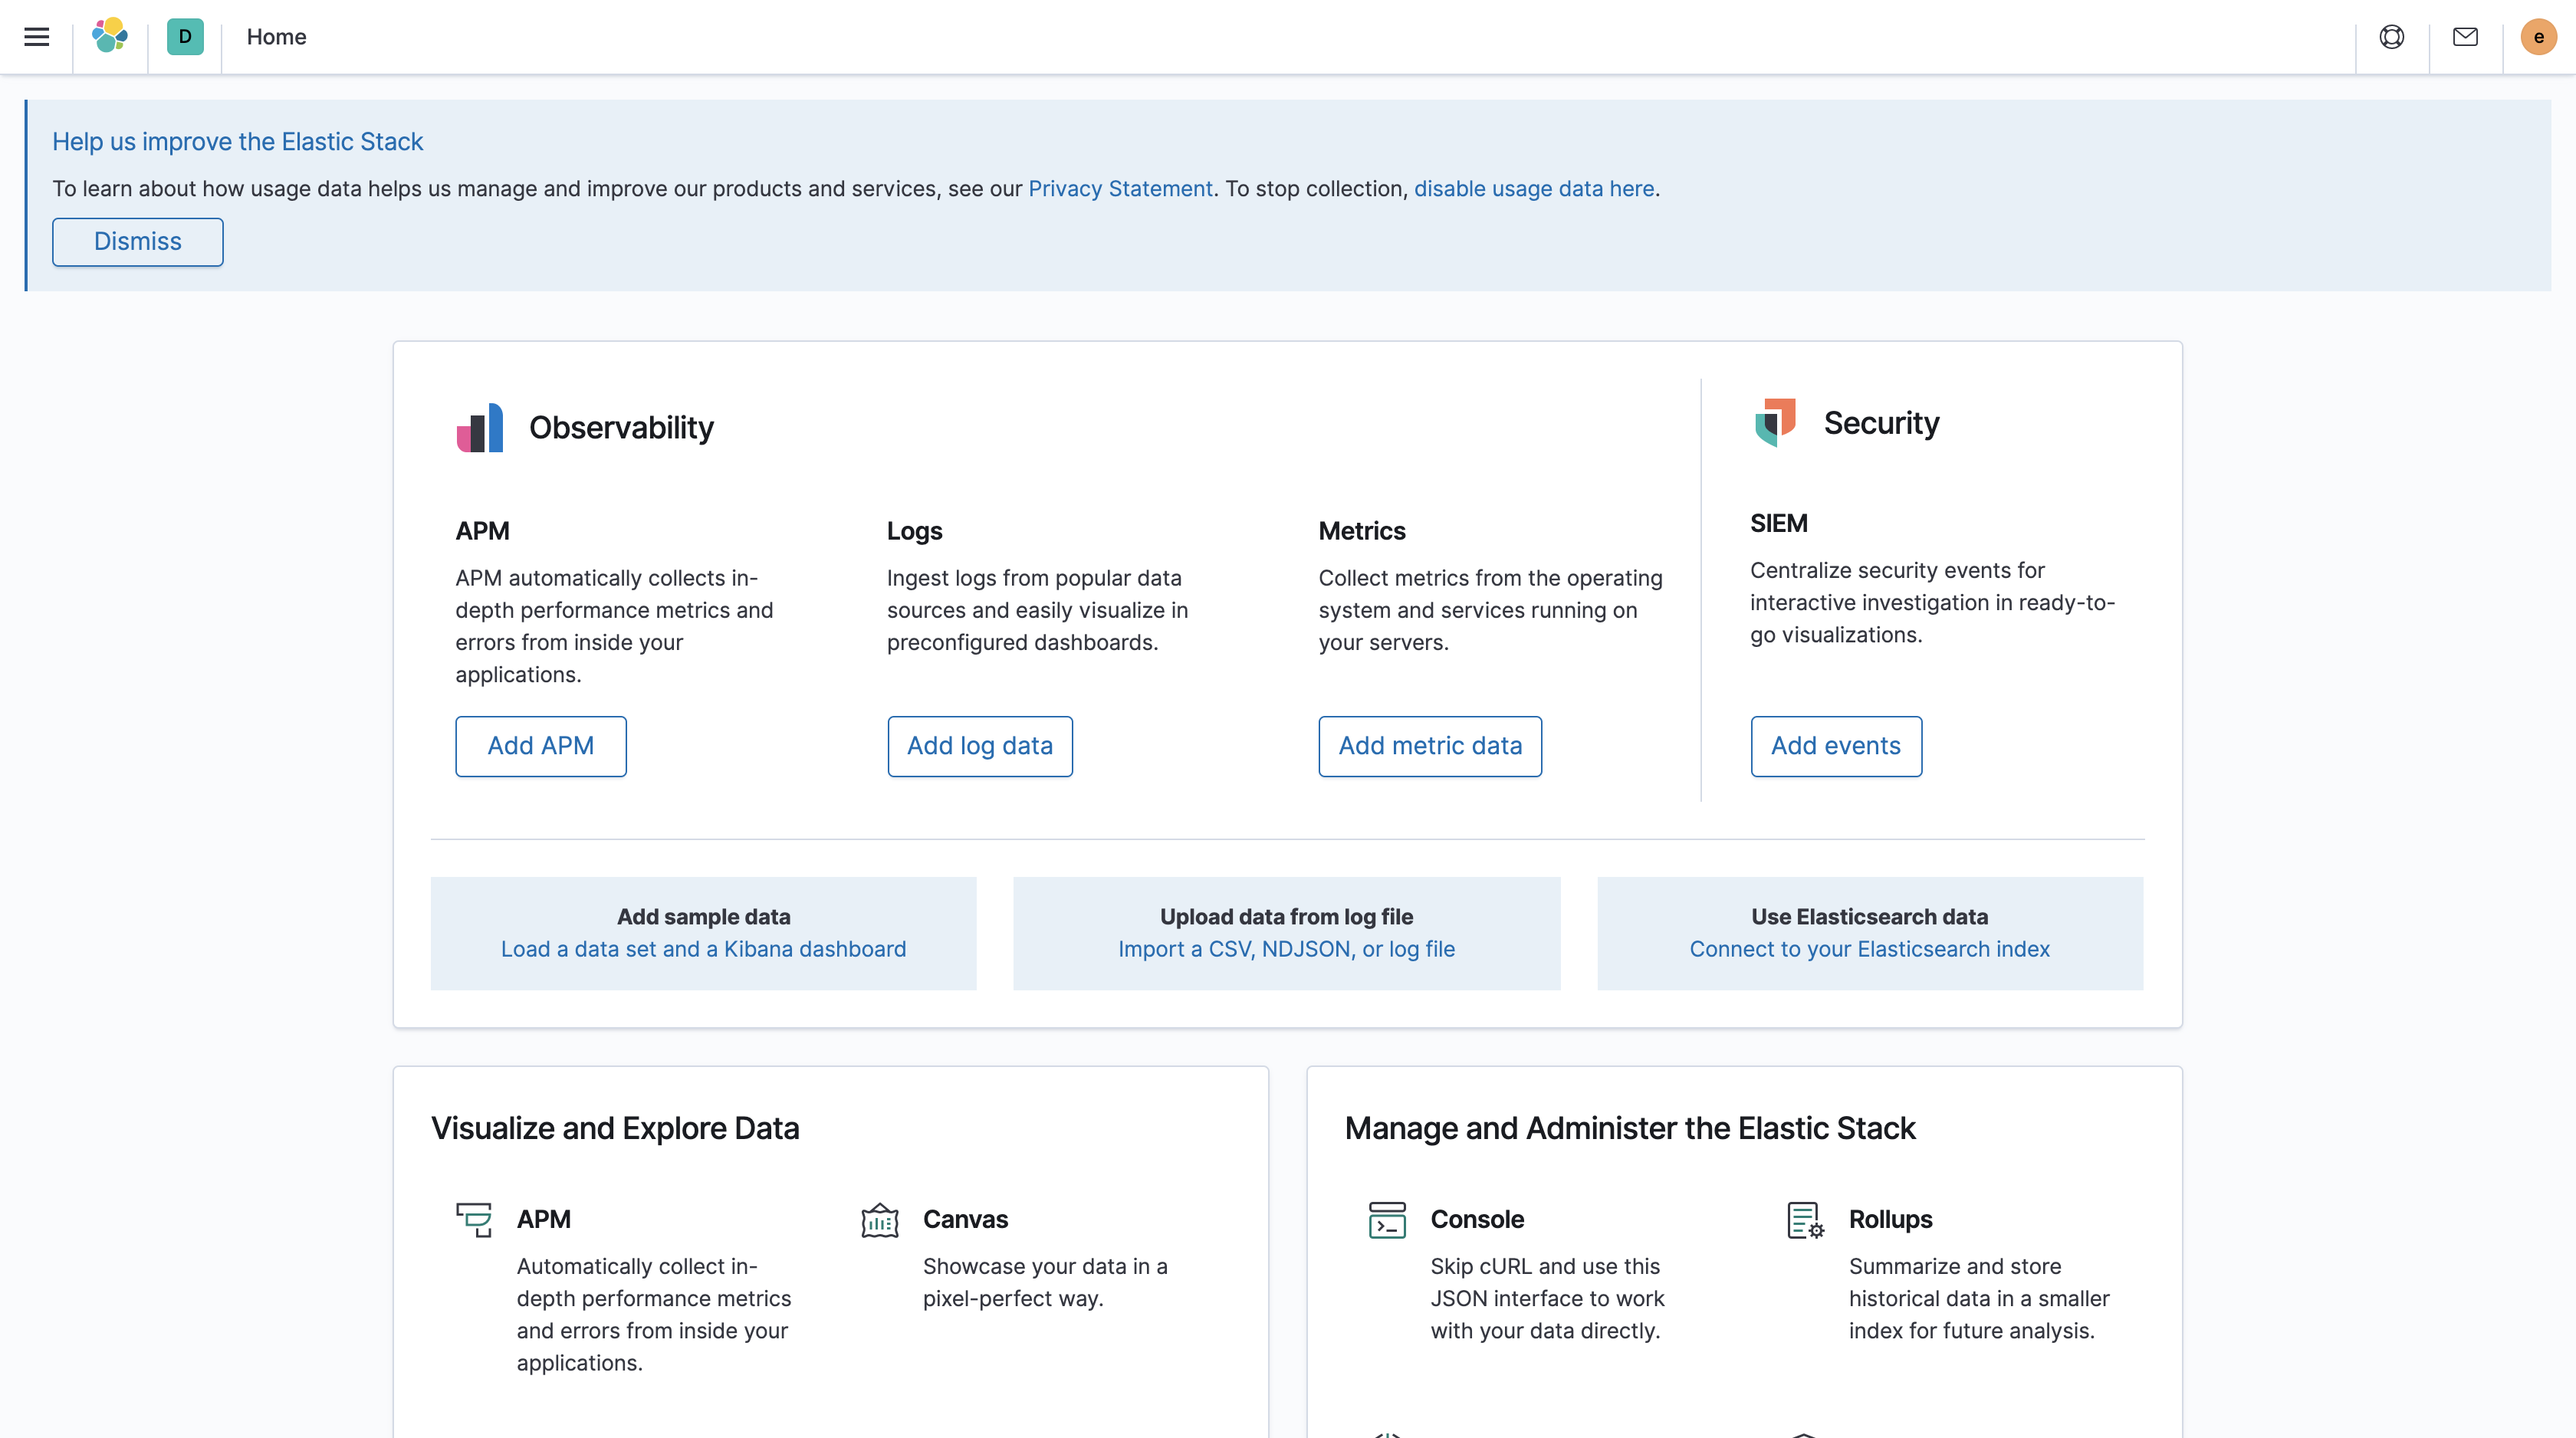Click the Add metric data button

point(1430,746)
